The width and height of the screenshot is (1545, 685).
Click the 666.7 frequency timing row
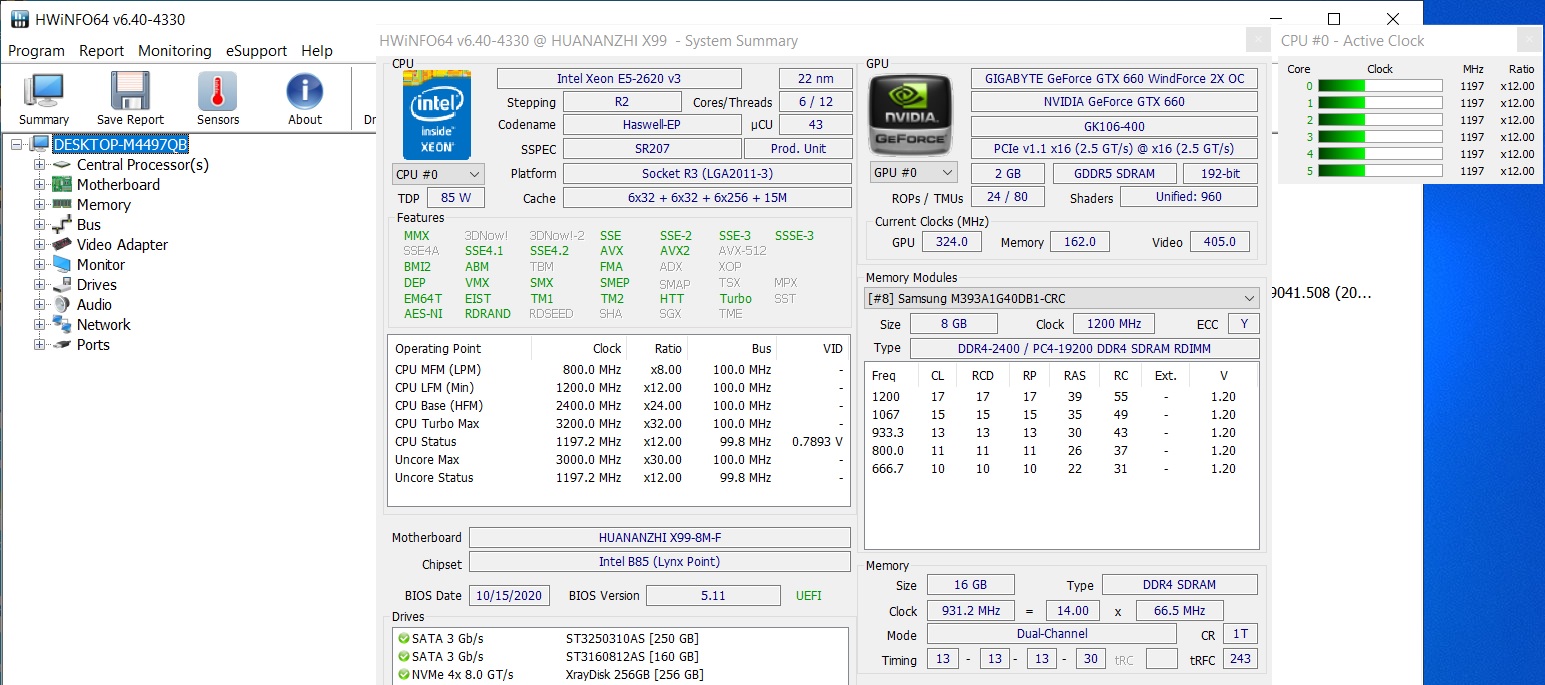(x=1062, y=469)
